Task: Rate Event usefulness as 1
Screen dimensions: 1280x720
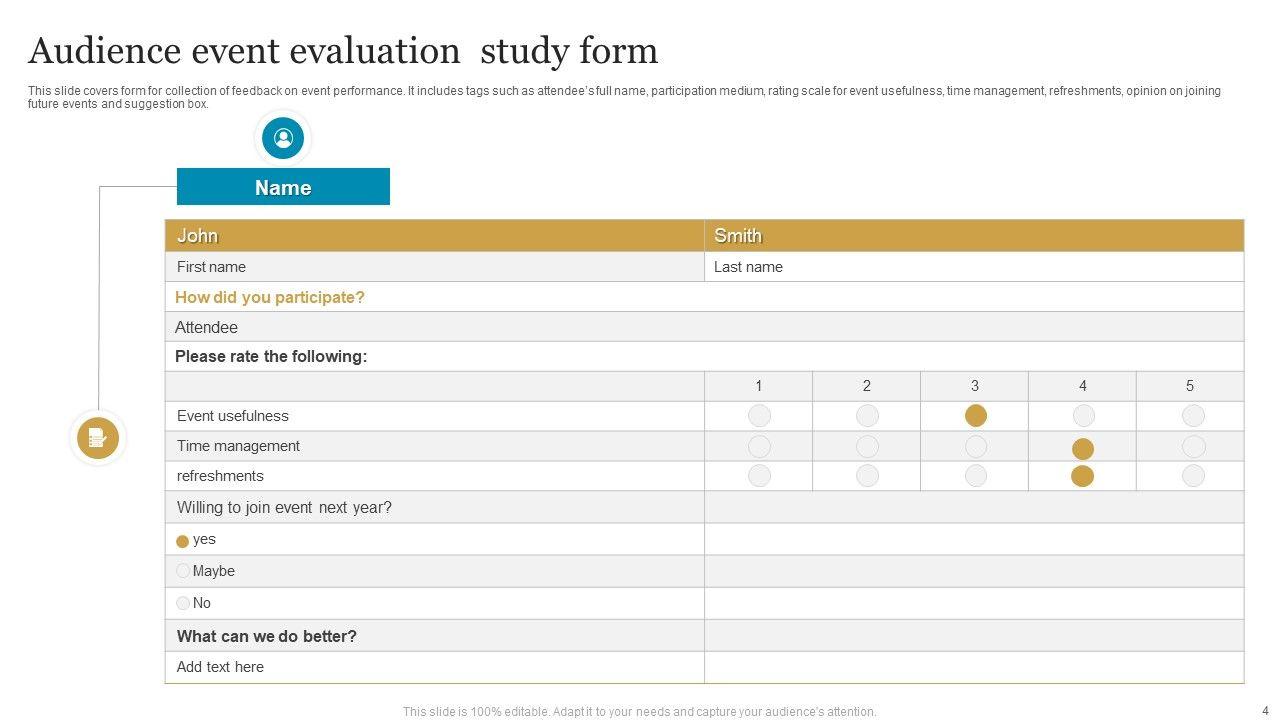Action: [x=760, y=415]
